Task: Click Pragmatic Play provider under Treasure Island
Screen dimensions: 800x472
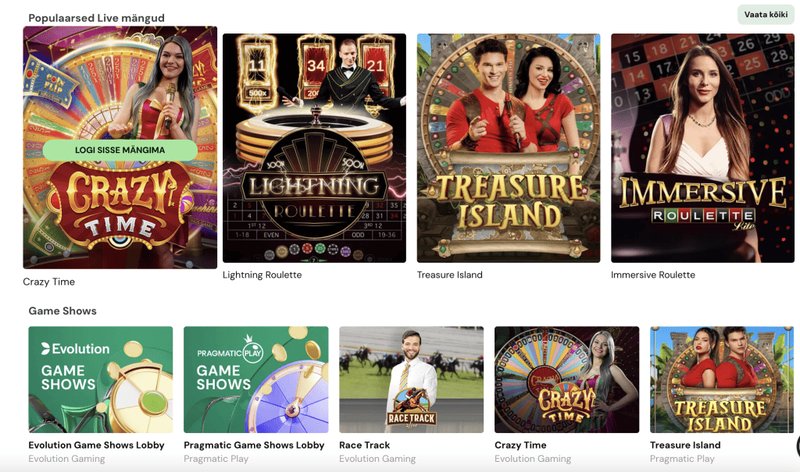Action: click(x=682, y=459)
